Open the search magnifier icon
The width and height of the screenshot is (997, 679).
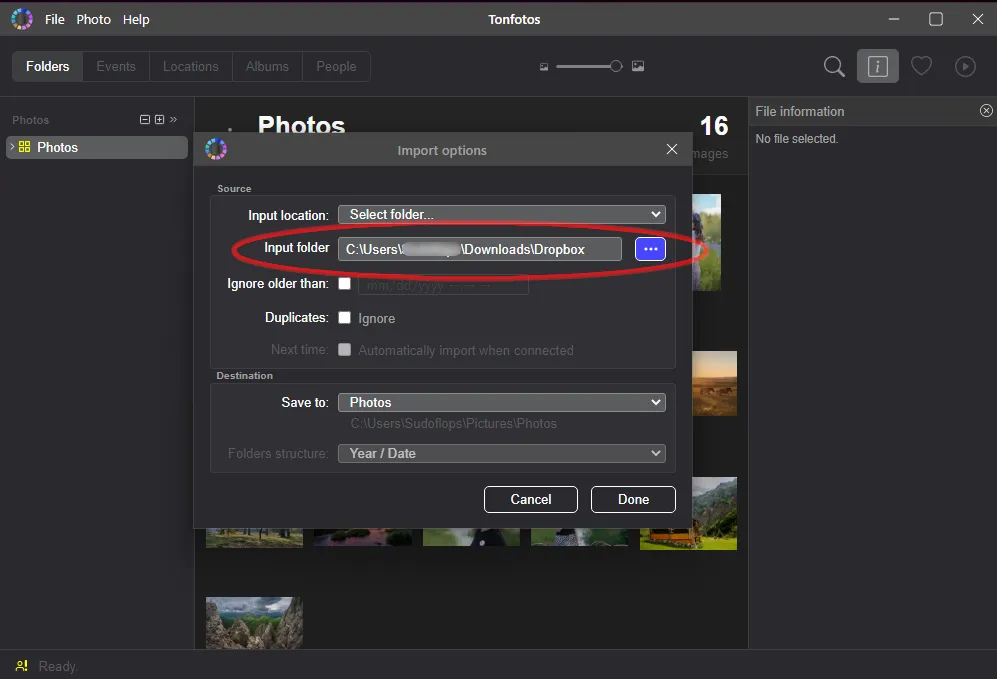pyautogui.click(x=833, y=66)
